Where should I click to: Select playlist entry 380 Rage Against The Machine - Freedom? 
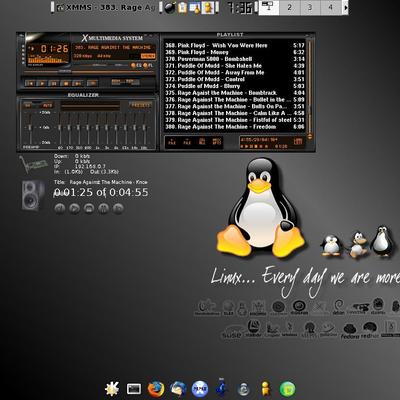tap(235, 127)
